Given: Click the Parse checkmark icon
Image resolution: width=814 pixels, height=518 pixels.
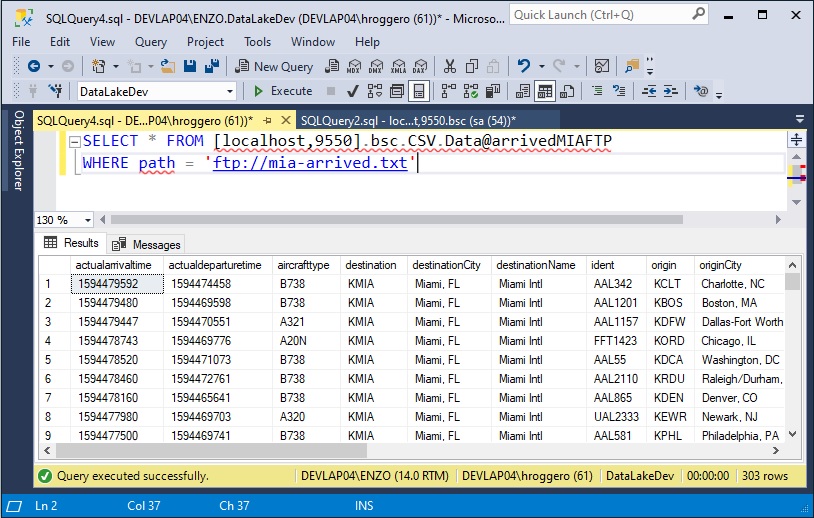Looking at the screenshot, I should tap(352, 91).
